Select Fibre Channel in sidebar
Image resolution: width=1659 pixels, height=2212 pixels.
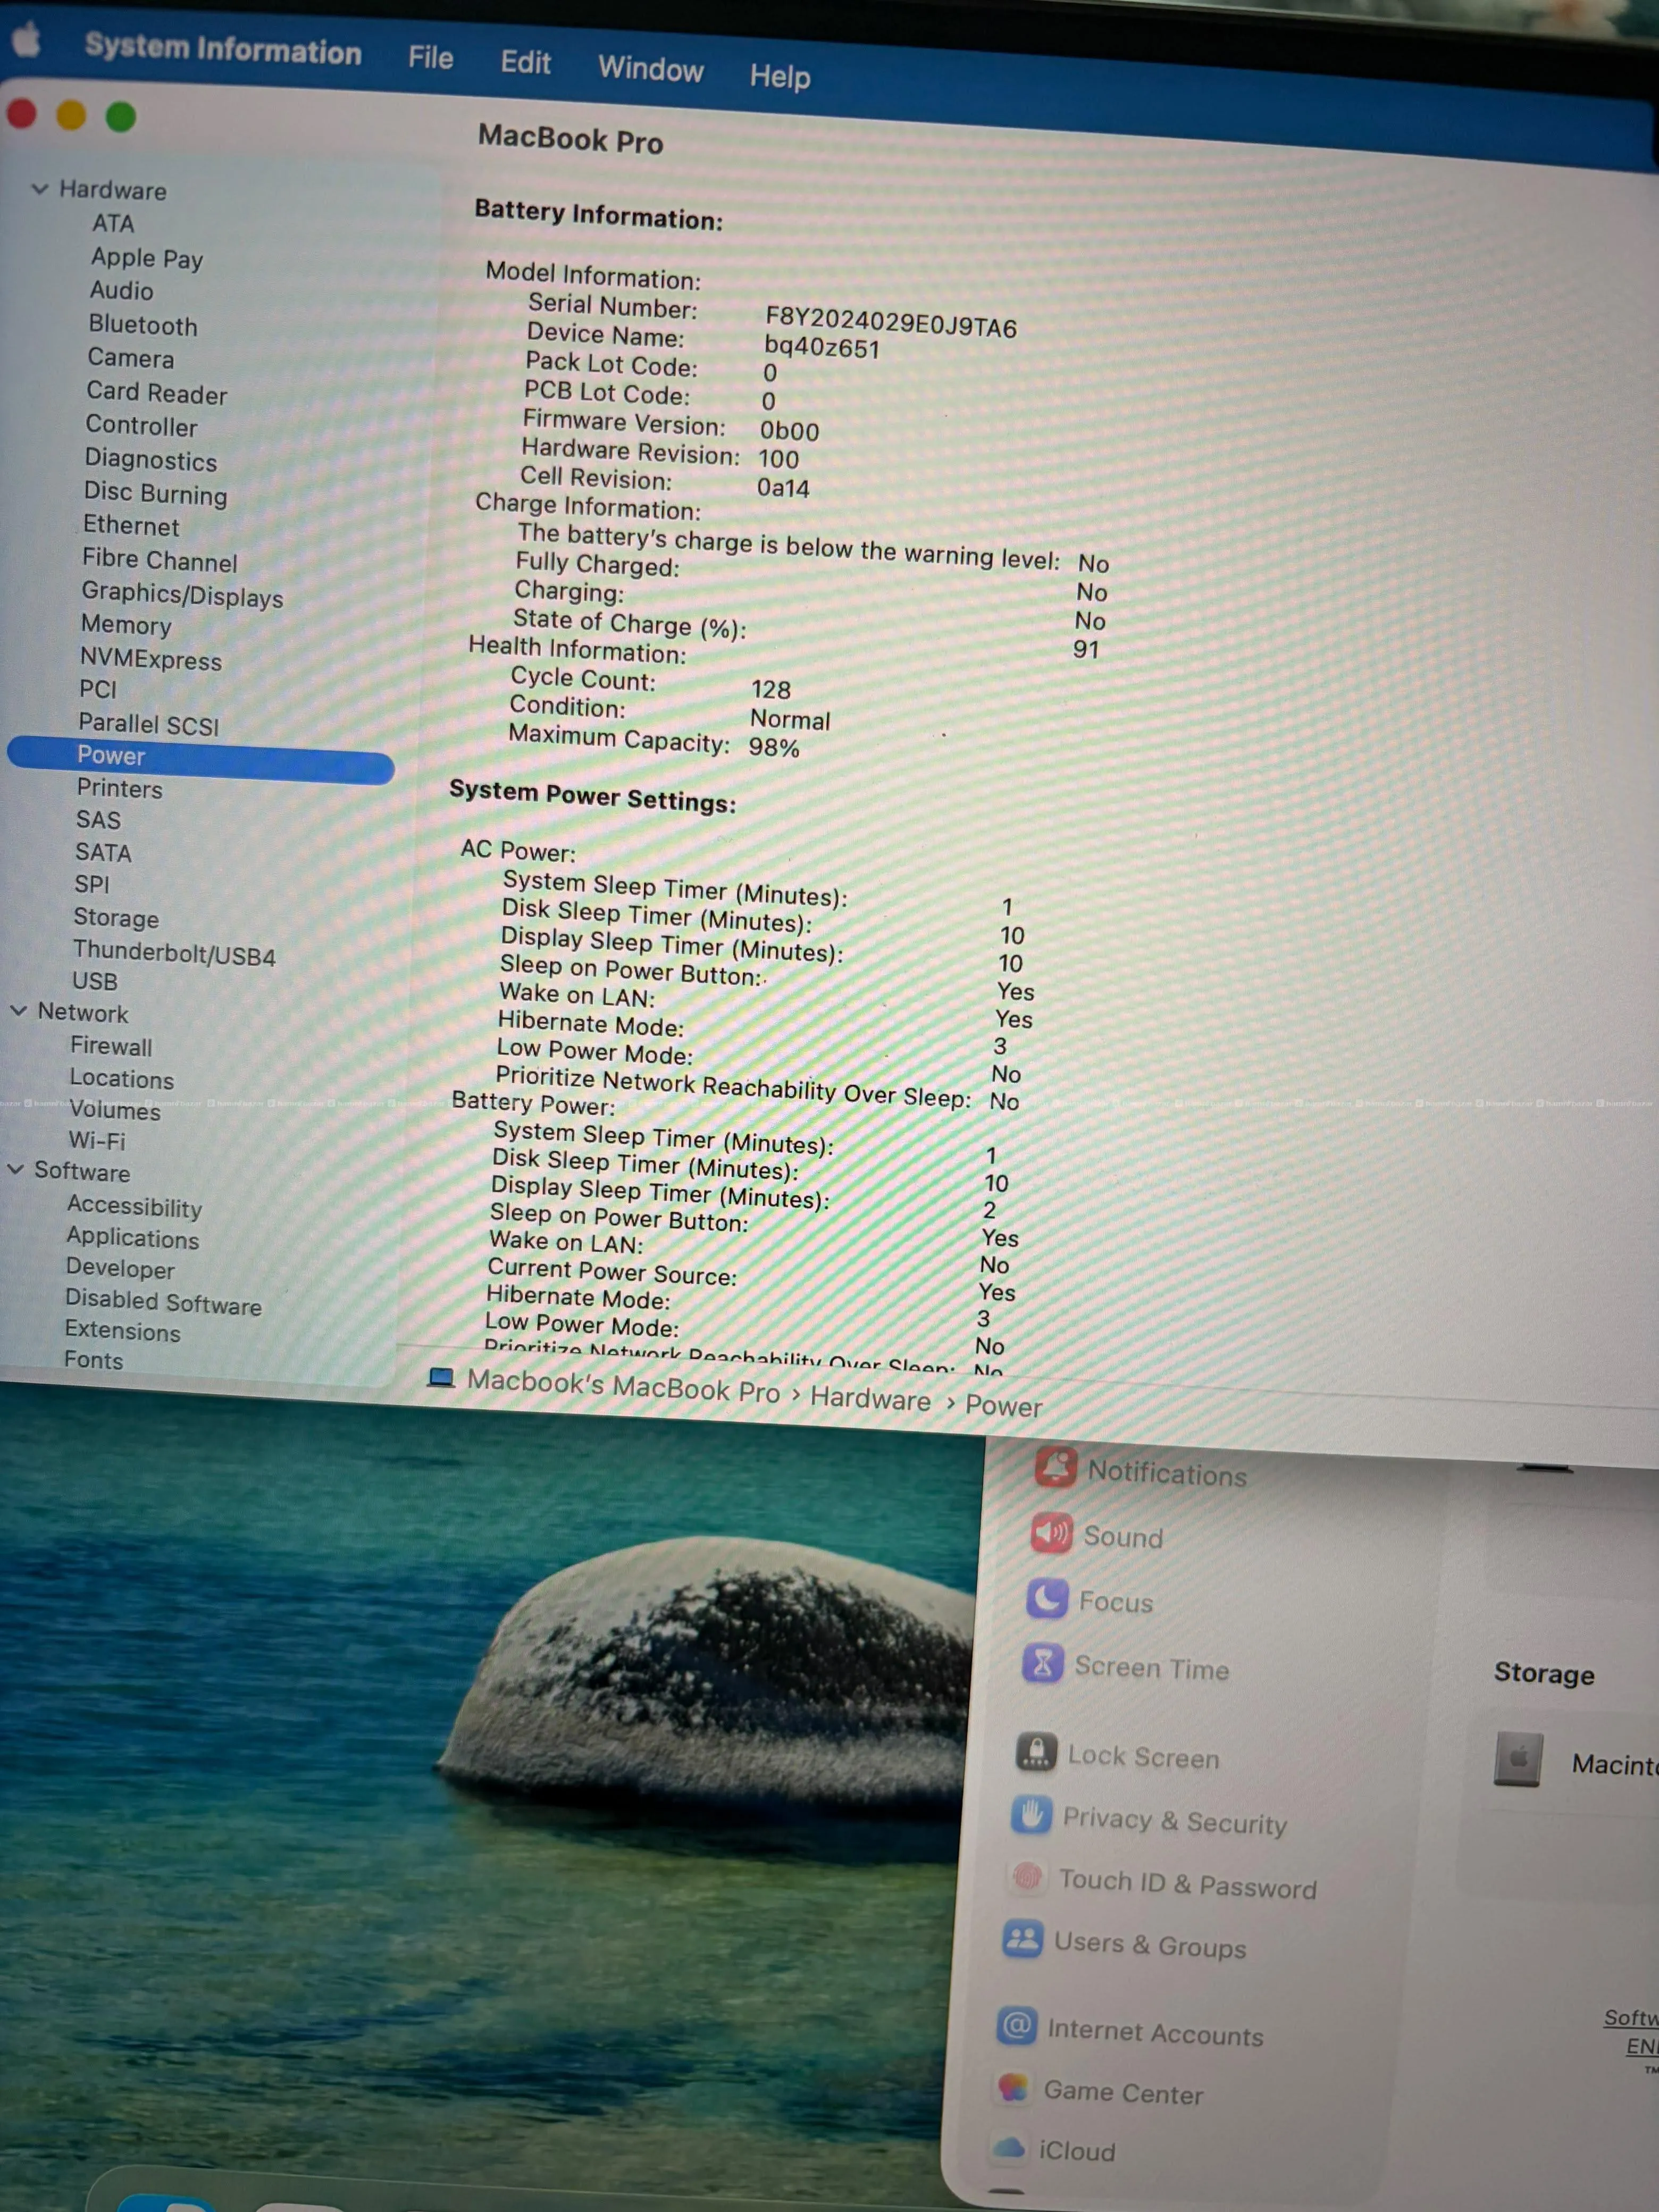point(160,561)
